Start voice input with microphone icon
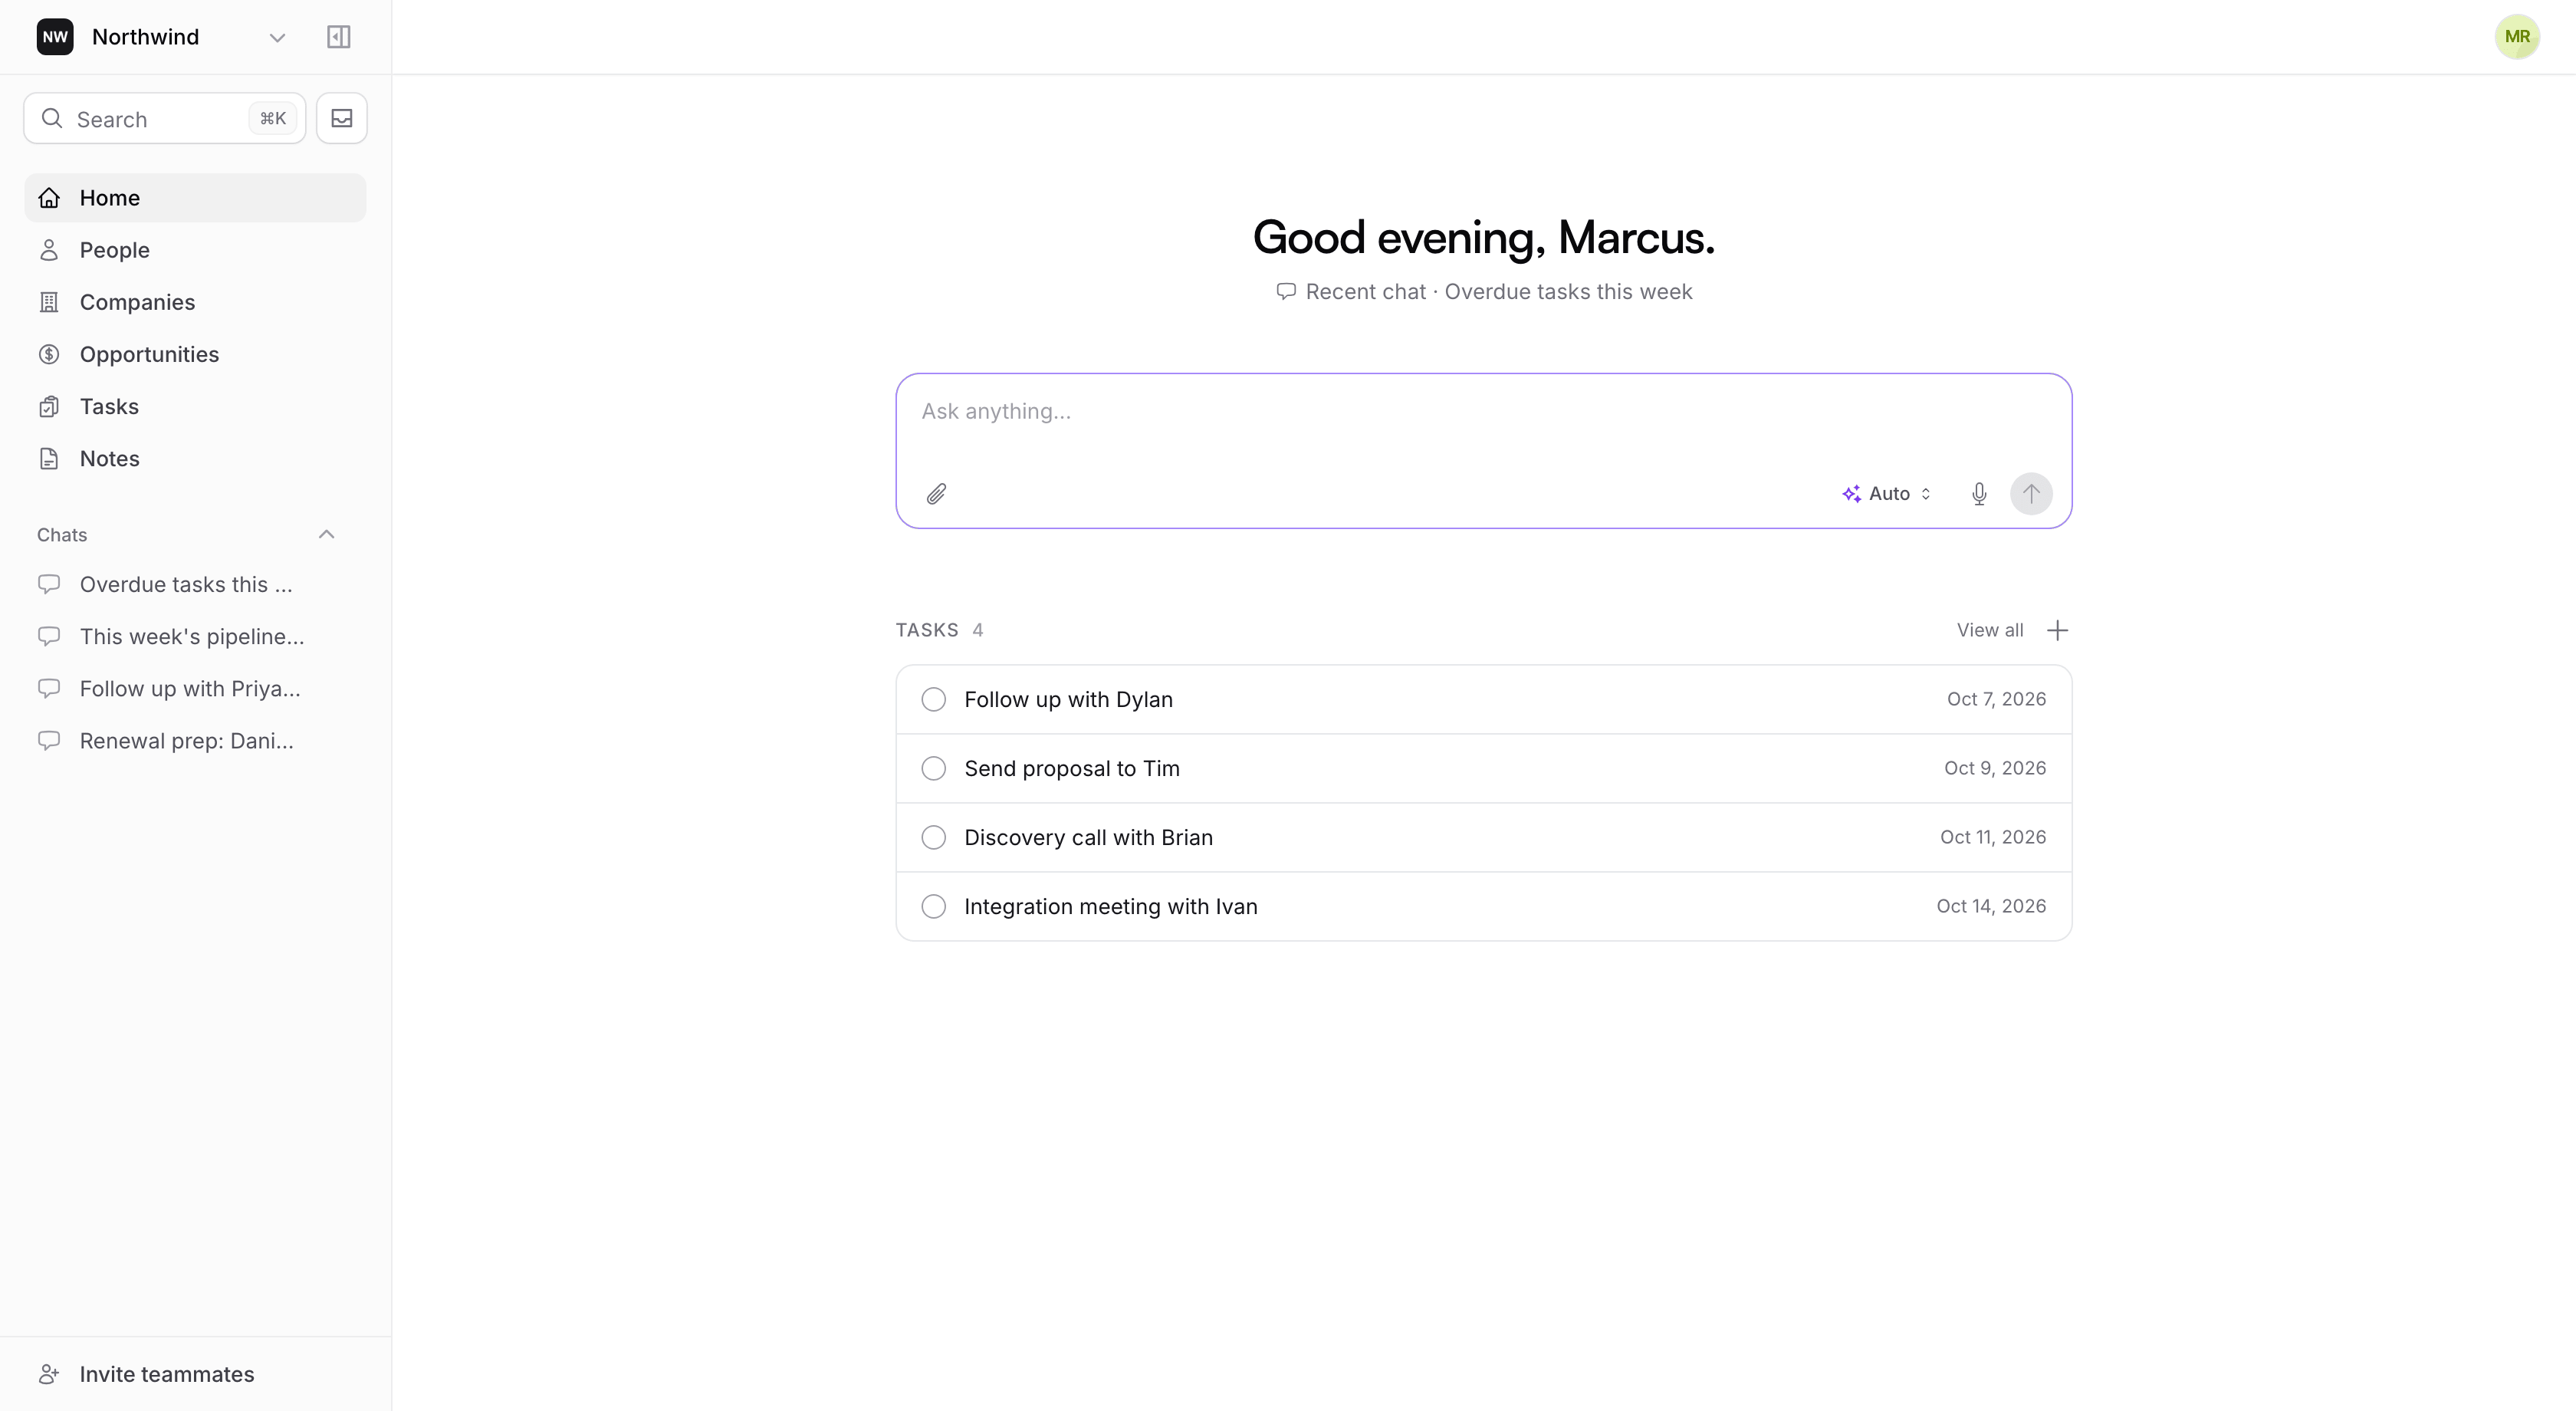This screenshot has height=1411, width=2576. [1979, 494]
